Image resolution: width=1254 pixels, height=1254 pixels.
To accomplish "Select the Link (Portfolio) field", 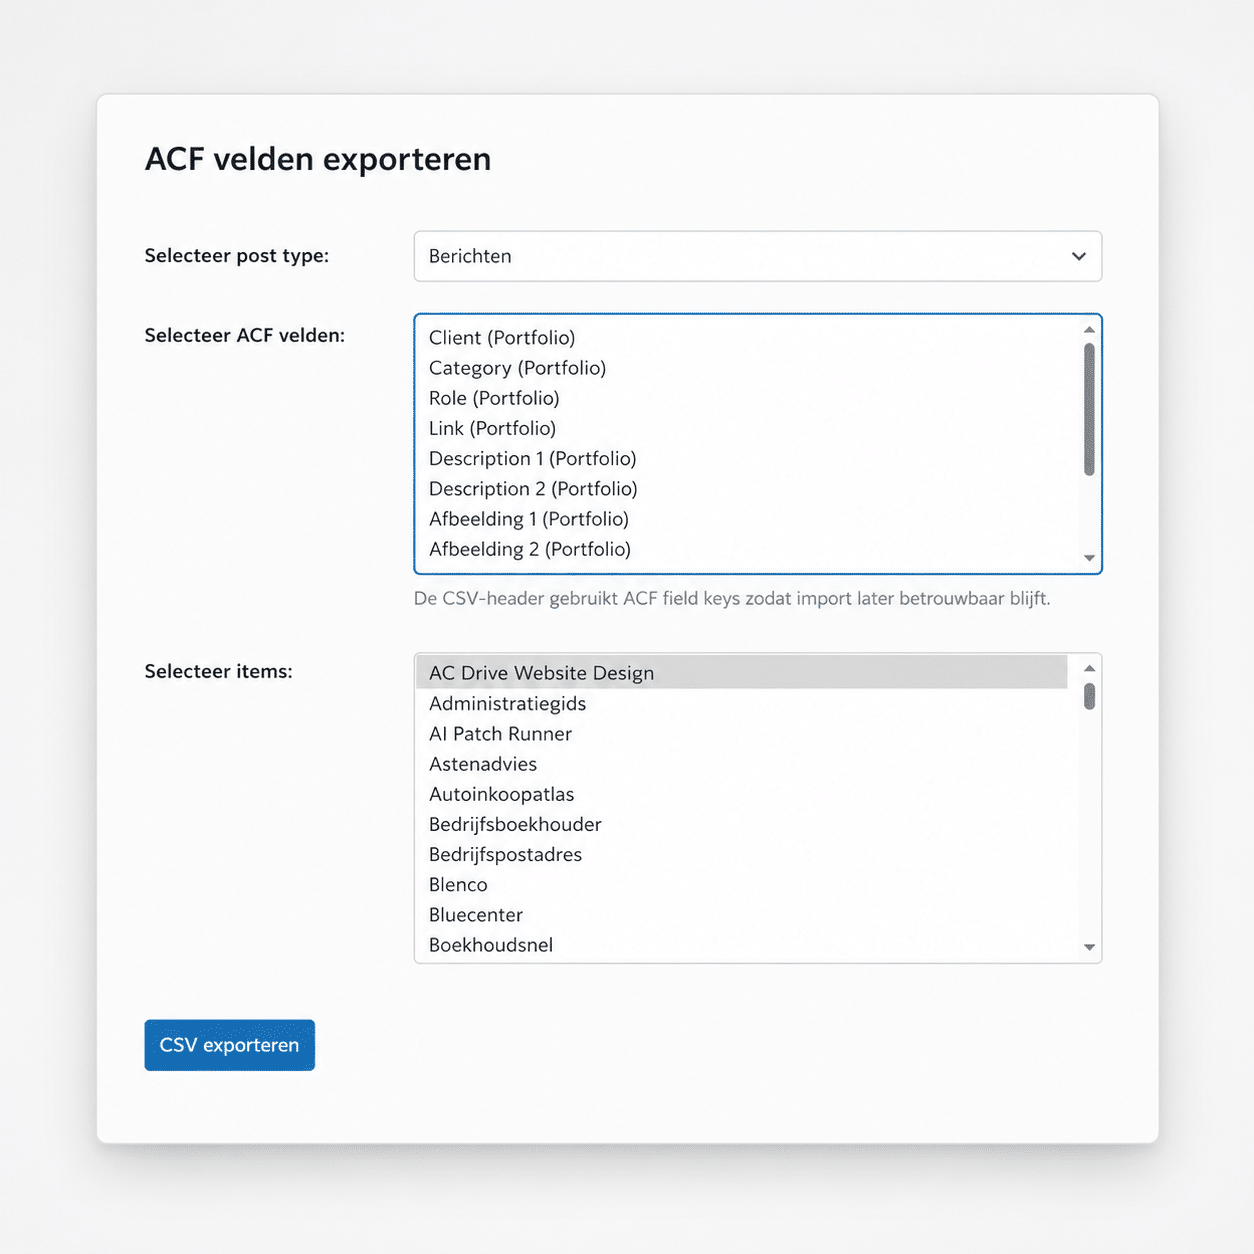I will click(x=492, y=428).
